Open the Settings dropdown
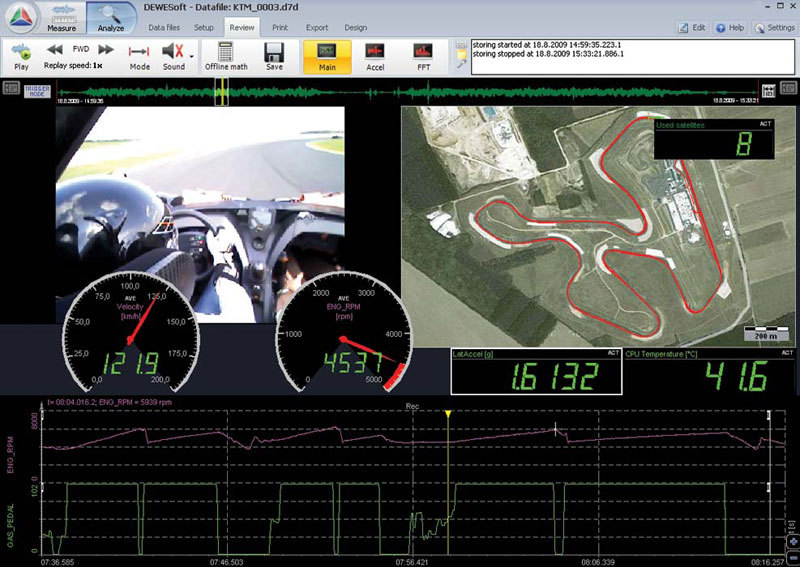 [773, 28]
